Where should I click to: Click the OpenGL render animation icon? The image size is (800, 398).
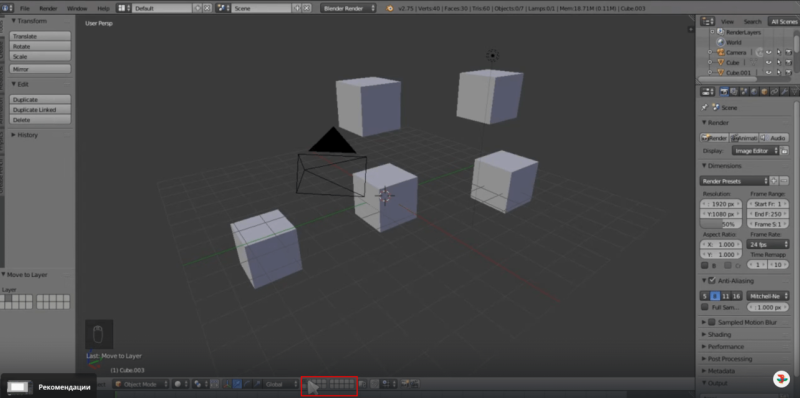pos(415,384)
